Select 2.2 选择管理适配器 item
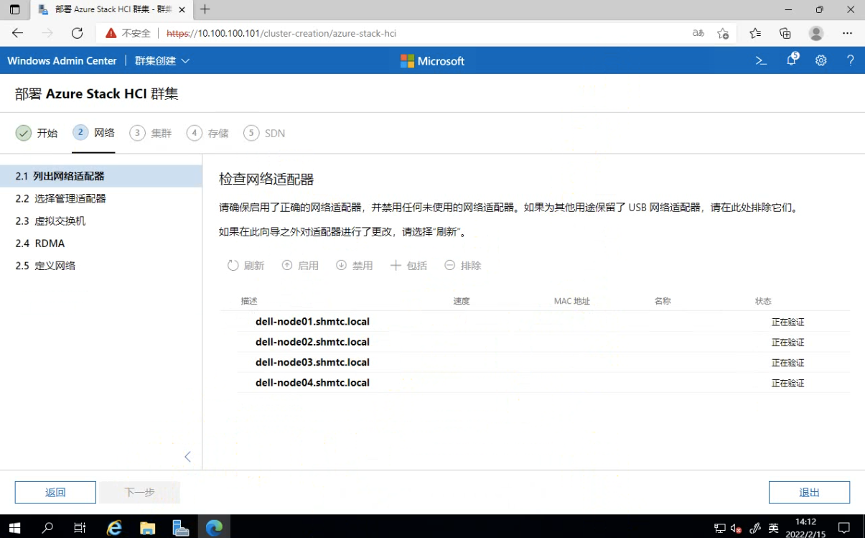Screen dimensions: 866x539 101,199
